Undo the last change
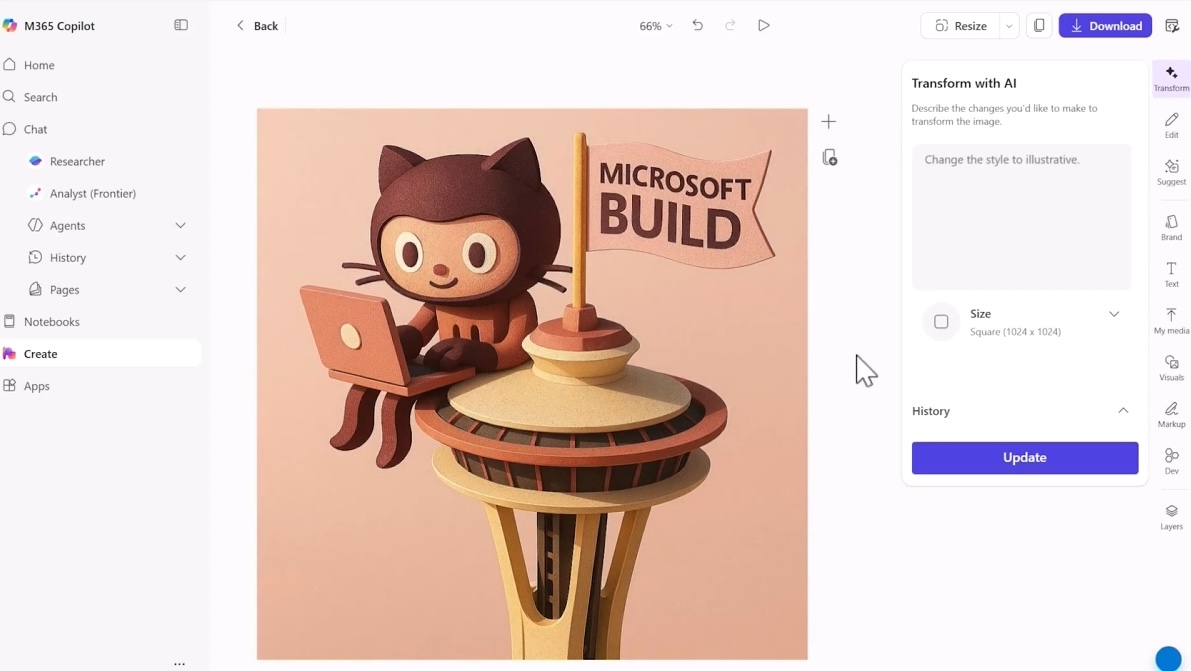Screen dimensions: 1191x671 697,25
